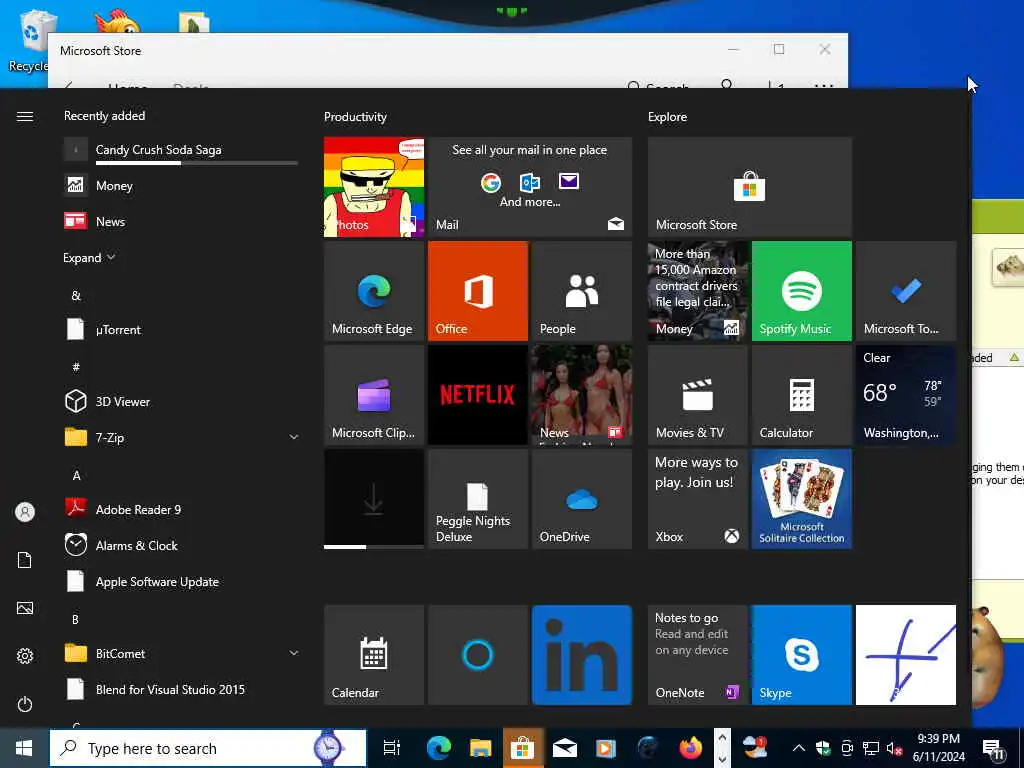This screenshot has height=768, width=1024.
Task: Click the Windows Start button
Action: 24,748
